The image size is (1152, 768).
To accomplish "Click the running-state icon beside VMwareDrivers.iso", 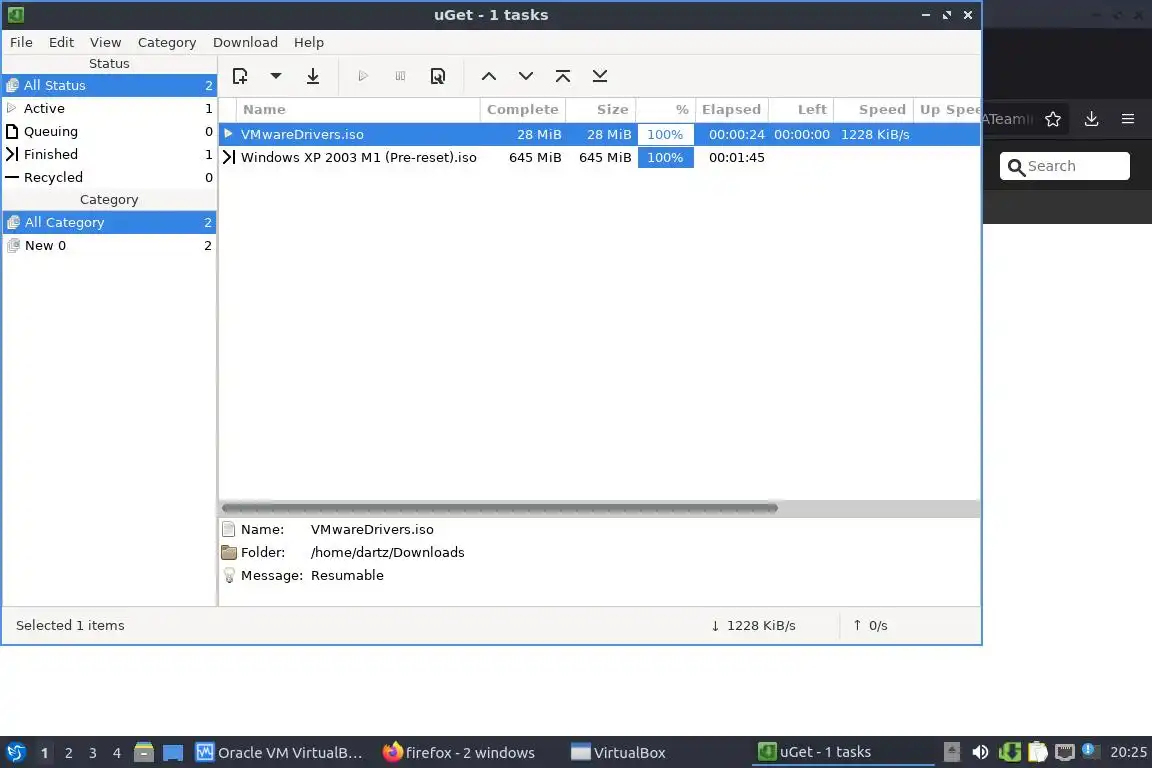I will (228, 134).
